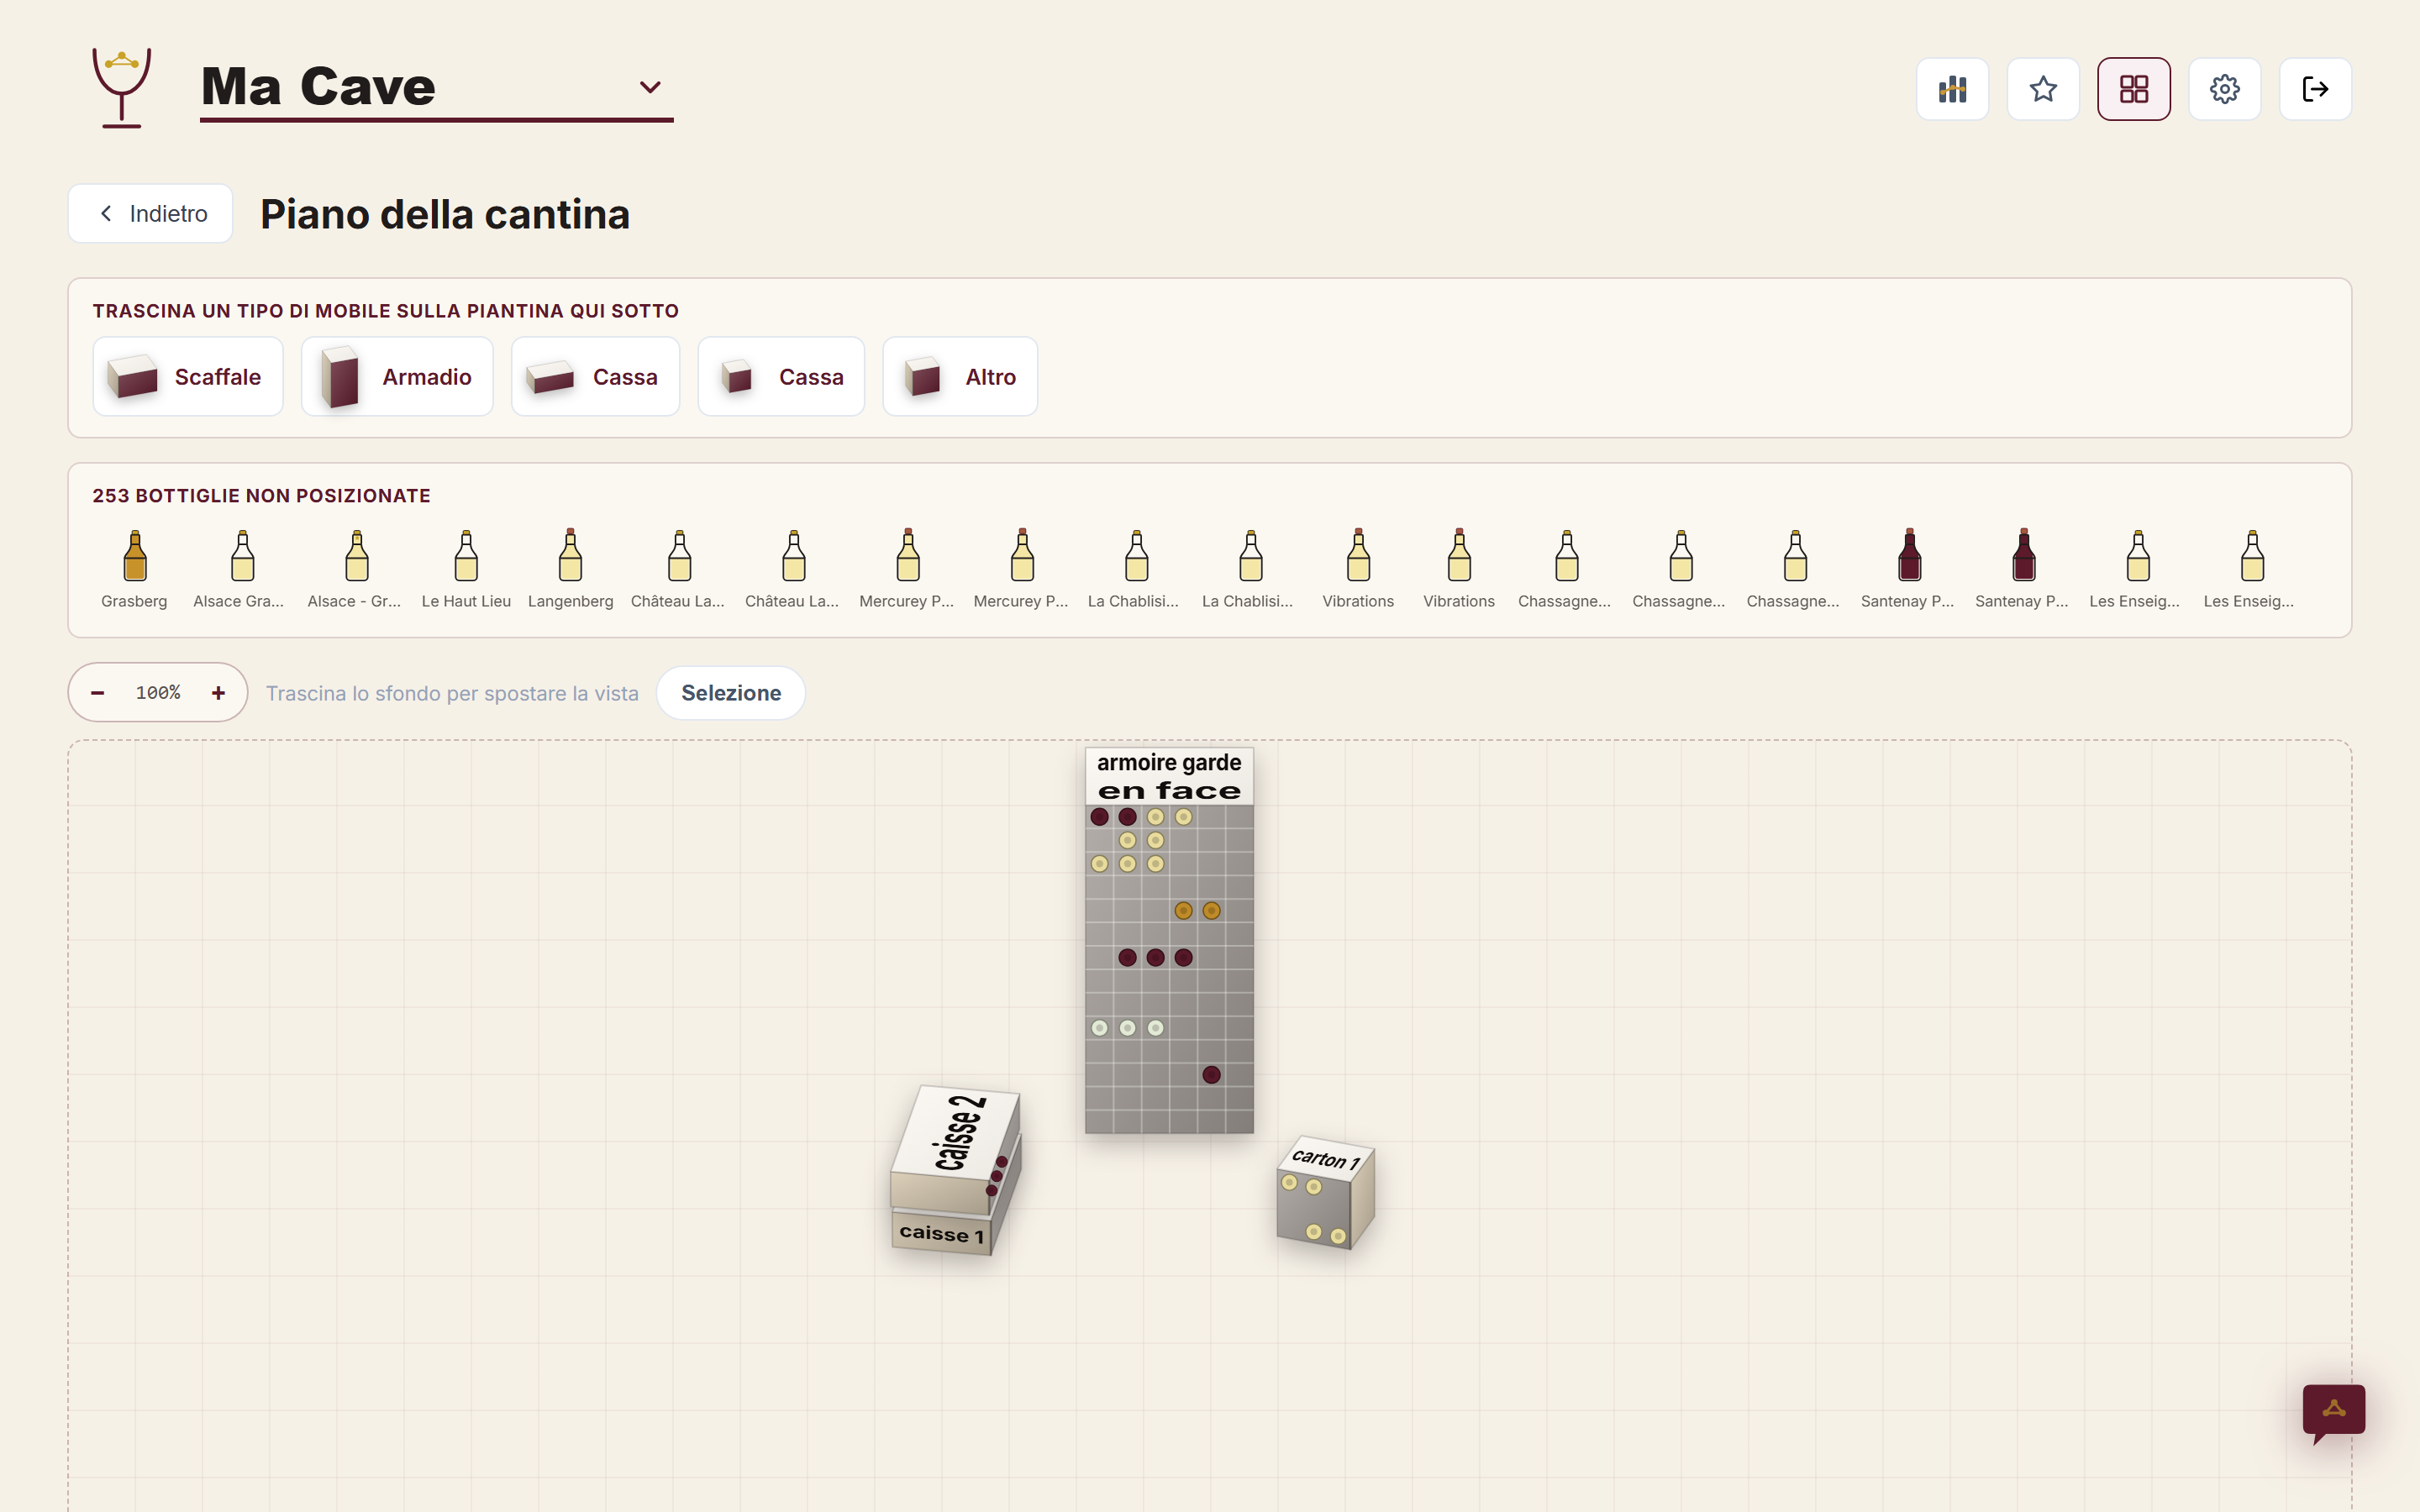Click the first La Chablisi... bottle
This screenshot has height=1512, width=2420.
pos(1135,568)
